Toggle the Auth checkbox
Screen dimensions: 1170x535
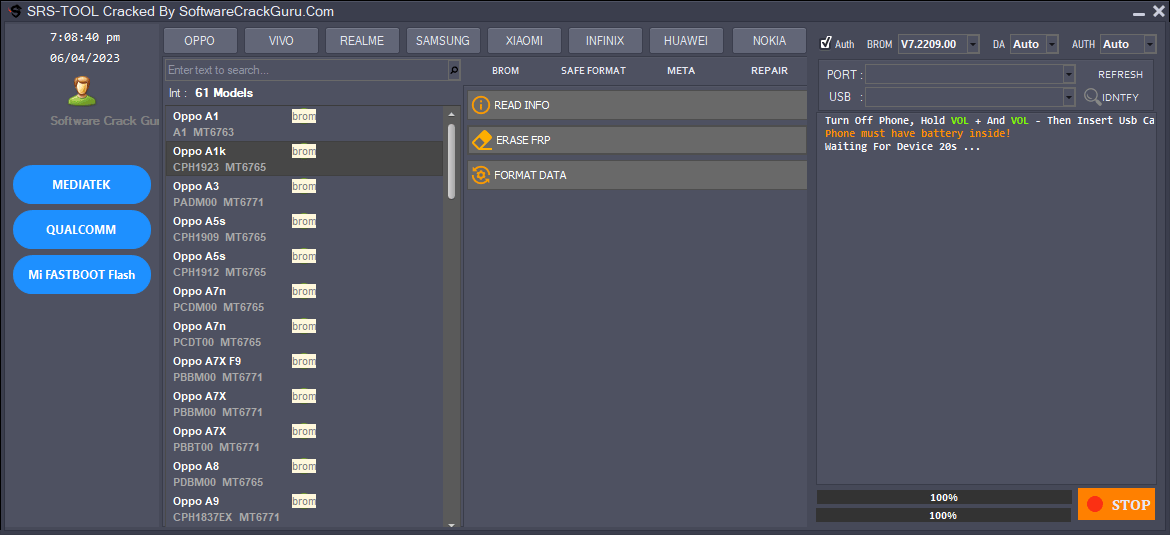coord(825,43)
